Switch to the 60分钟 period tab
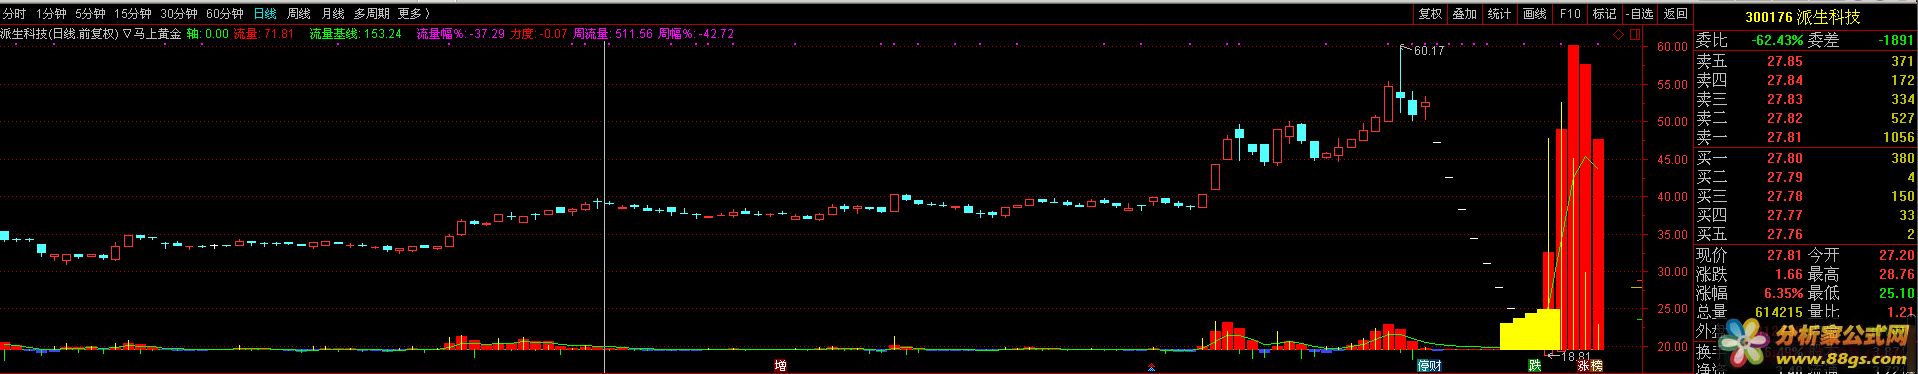The height and width of the screenshot is (374, 1918). click(x=225, y=14)
